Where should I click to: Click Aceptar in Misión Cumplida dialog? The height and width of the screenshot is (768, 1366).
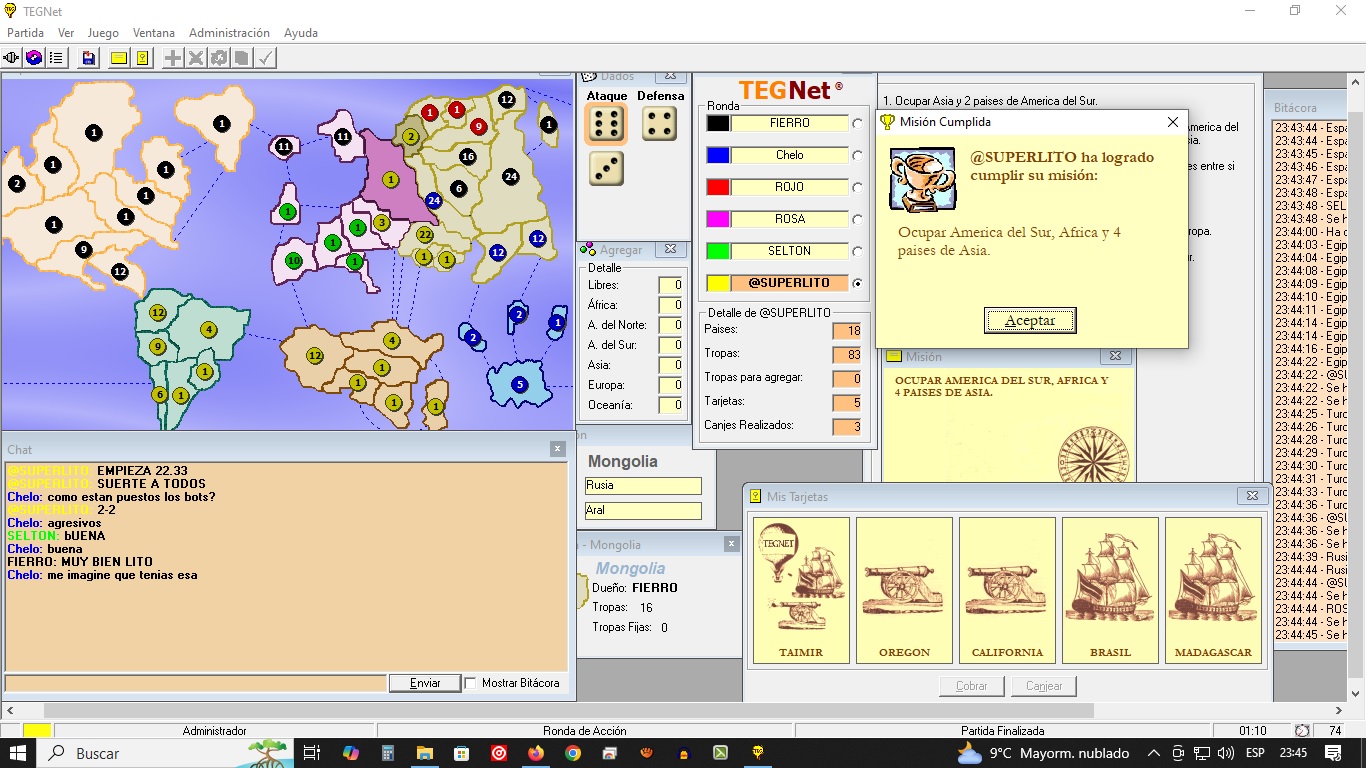(x=1030, y=321)
